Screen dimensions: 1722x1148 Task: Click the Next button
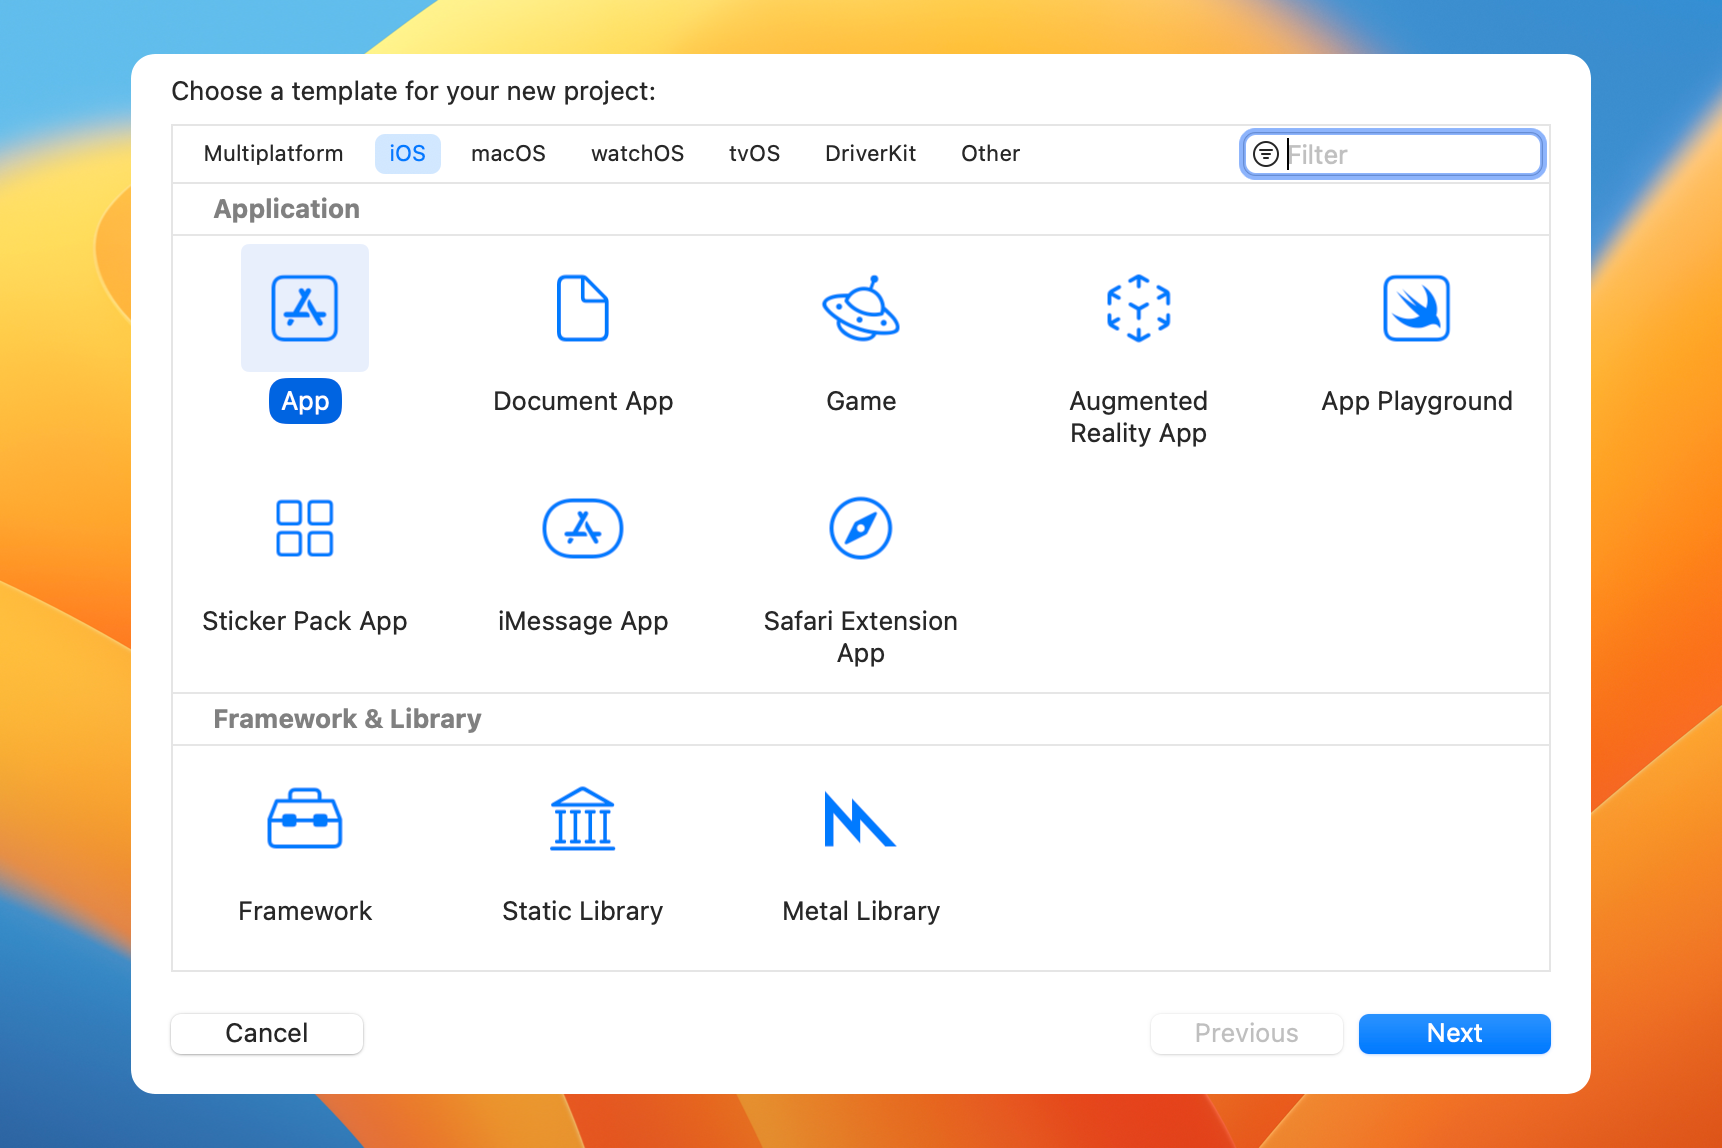coord(1455,1033)
